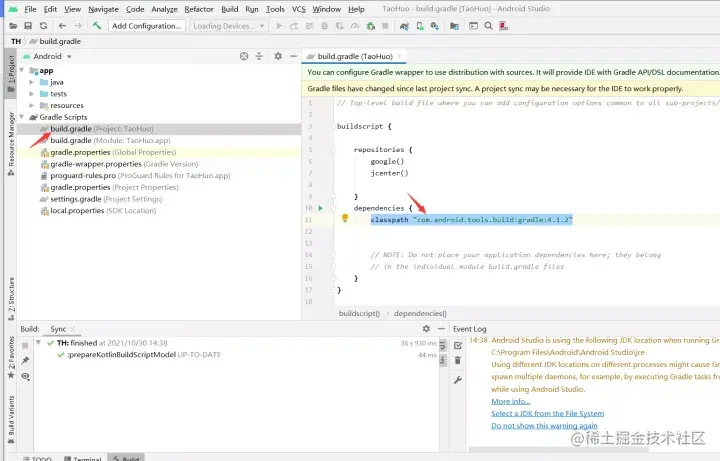Collapse the TH: finished build node
Screen dimensions: 720x461
click(39, 343)
